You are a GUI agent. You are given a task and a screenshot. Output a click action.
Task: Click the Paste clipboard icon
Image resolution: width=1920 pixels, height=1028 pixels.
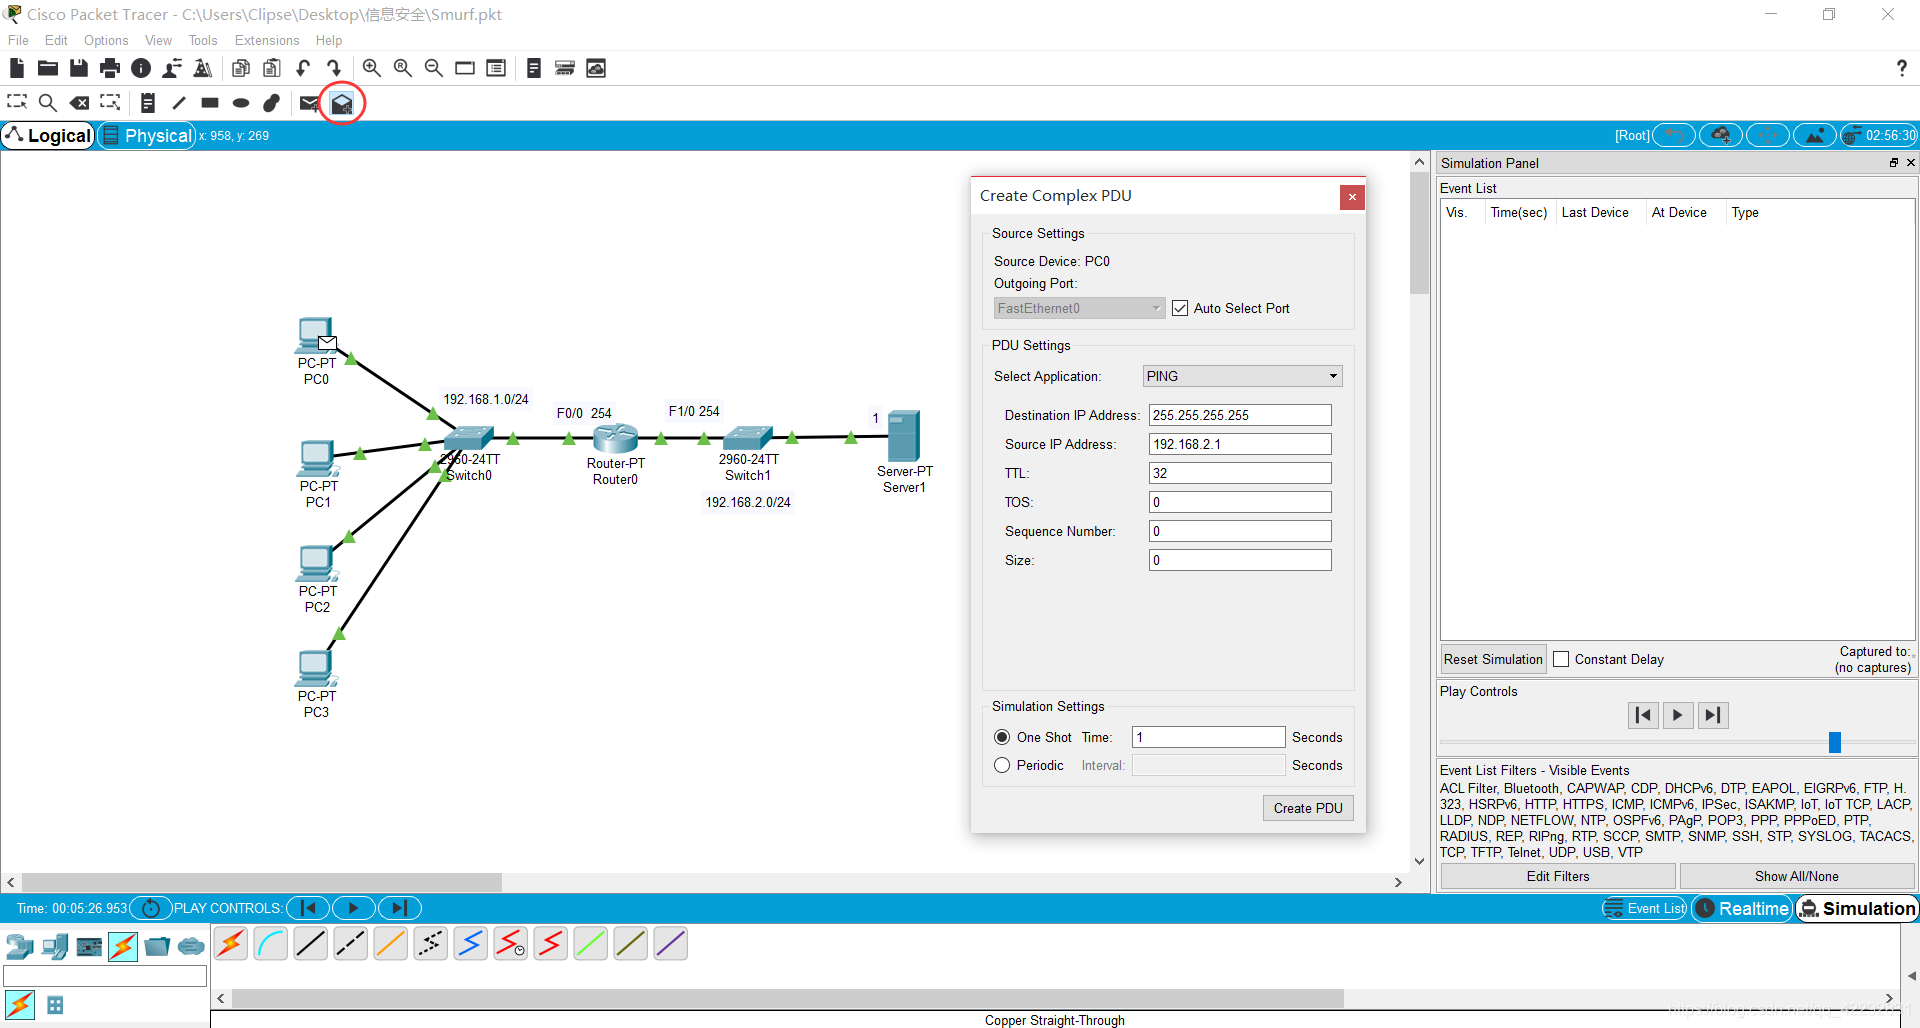pyautogui.click(x=272, y=68)
